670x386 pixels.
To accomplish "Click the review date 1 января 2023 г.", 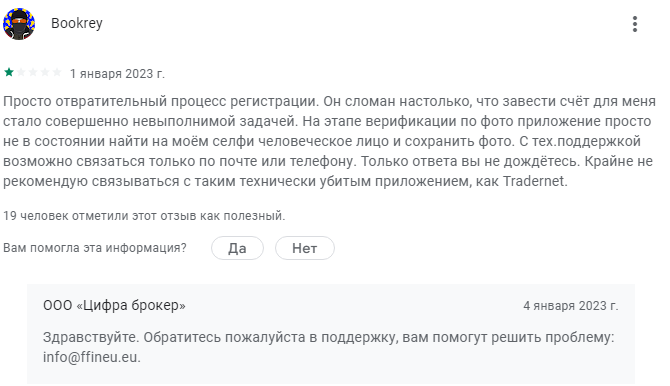I will tap(117, 74).
